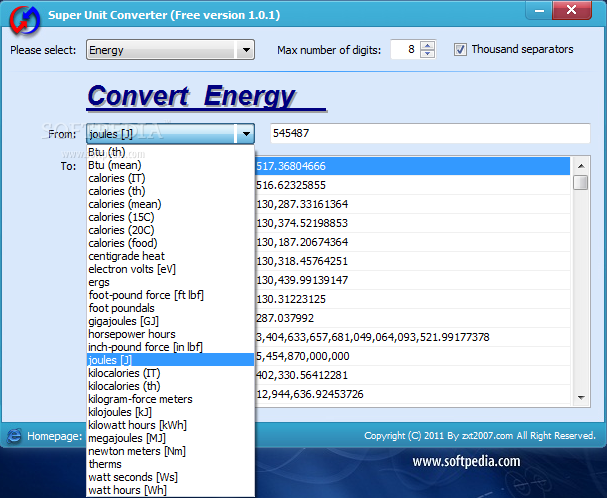This screenshot has height=498, width=607.
Task: Select result row 130,374.52198853
Action: 412,223
